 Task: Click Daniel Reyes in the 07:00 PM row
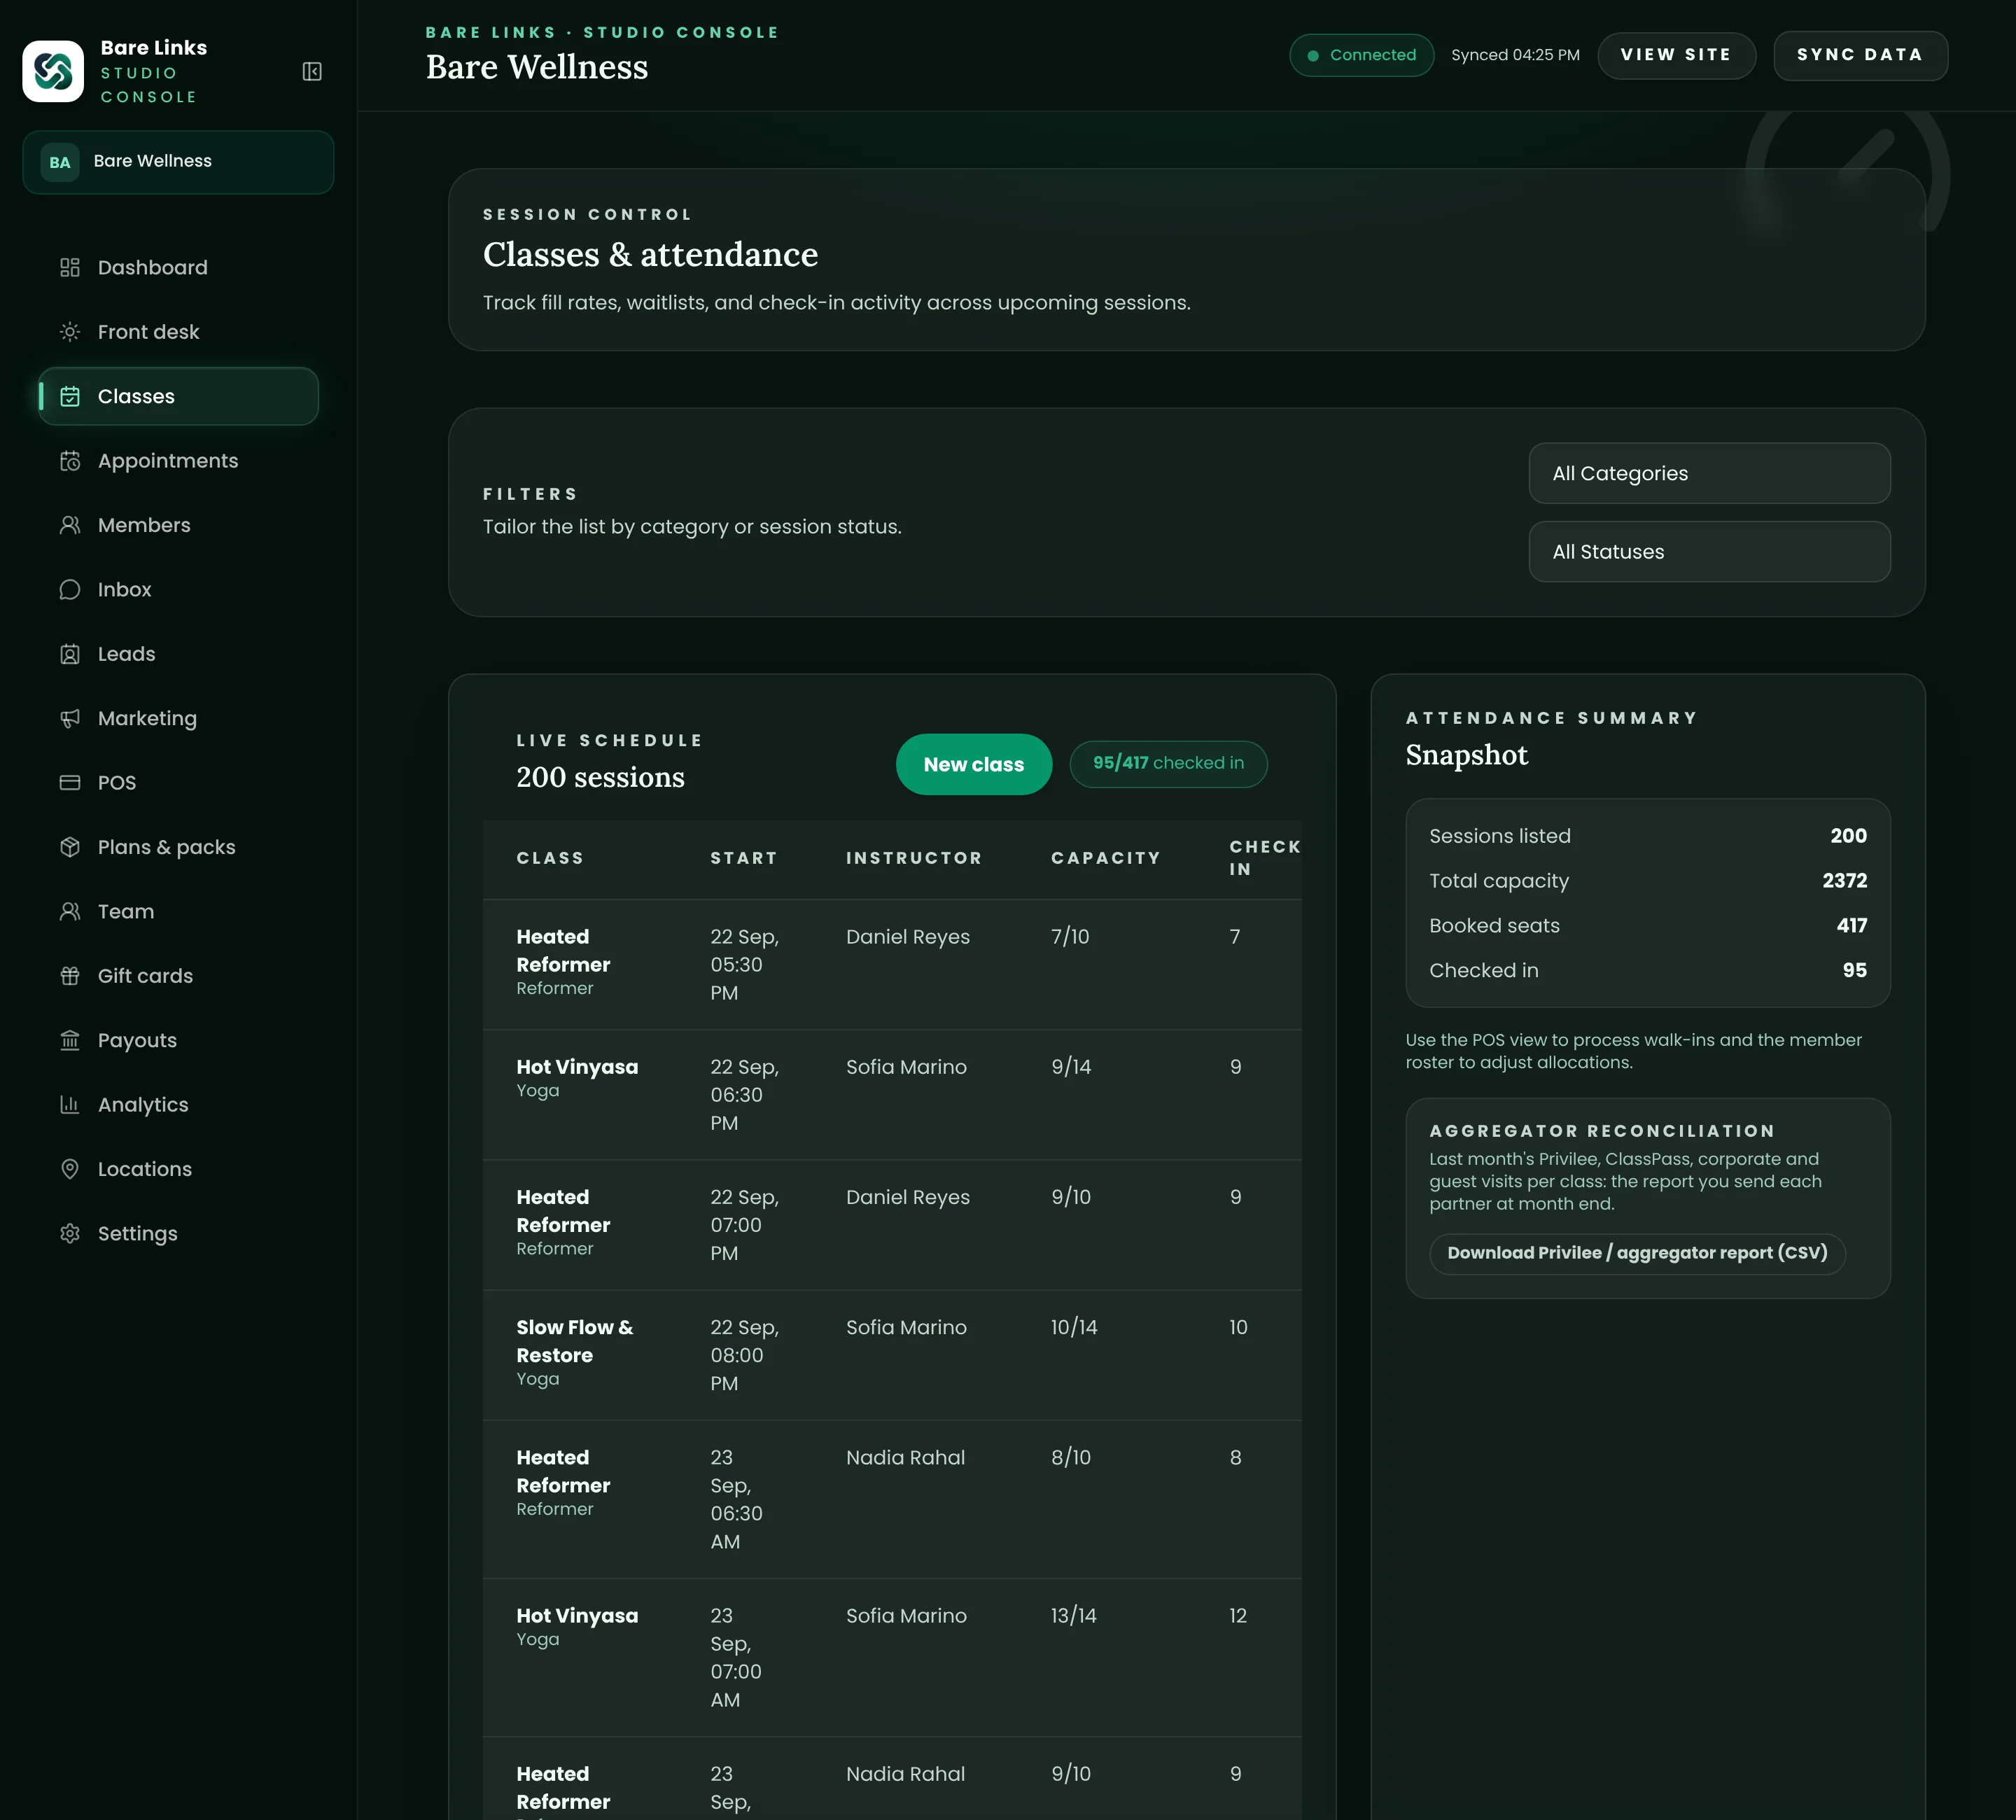908,1197
